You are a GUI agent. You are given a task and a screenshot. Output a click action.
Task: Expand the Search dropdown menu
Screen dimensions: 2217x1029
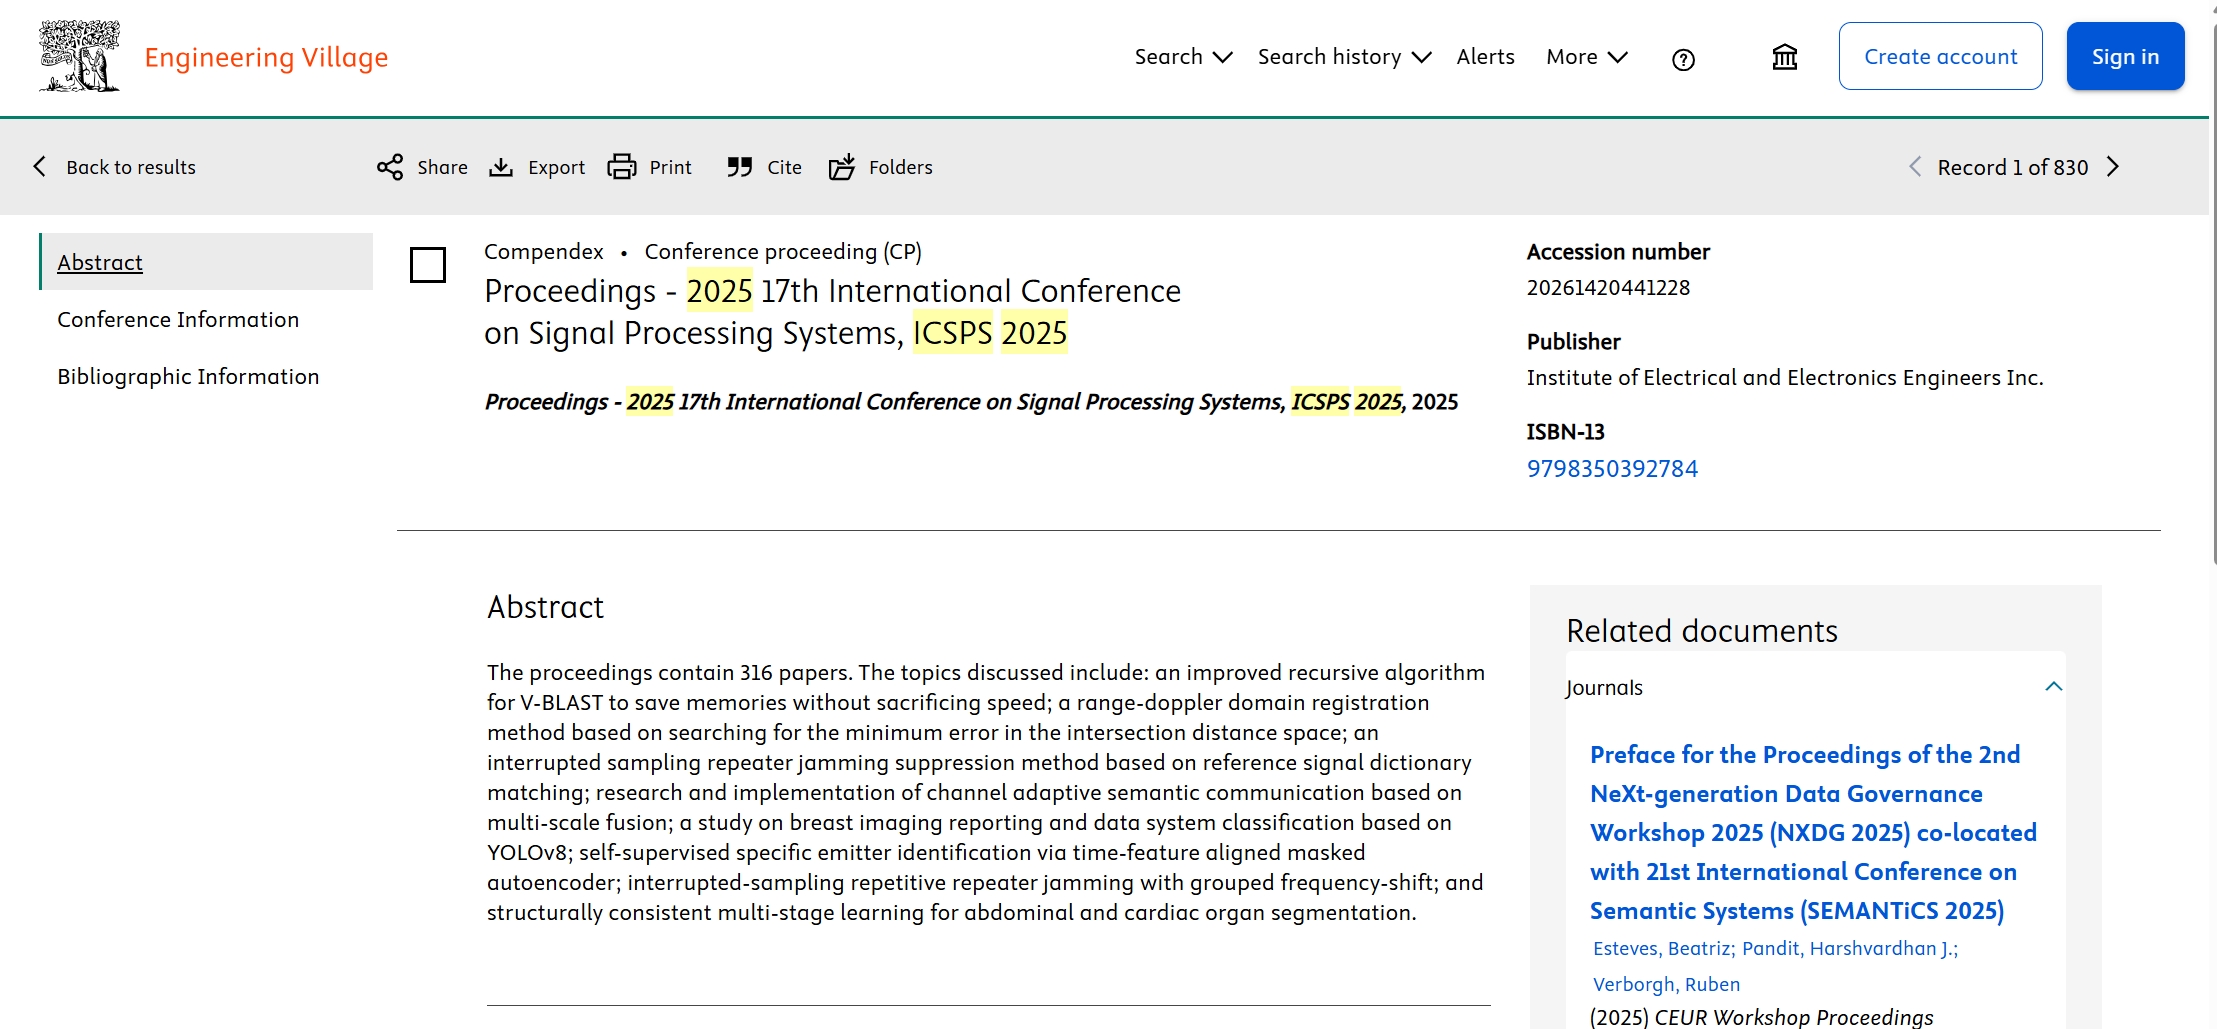tap(1183, 57)
